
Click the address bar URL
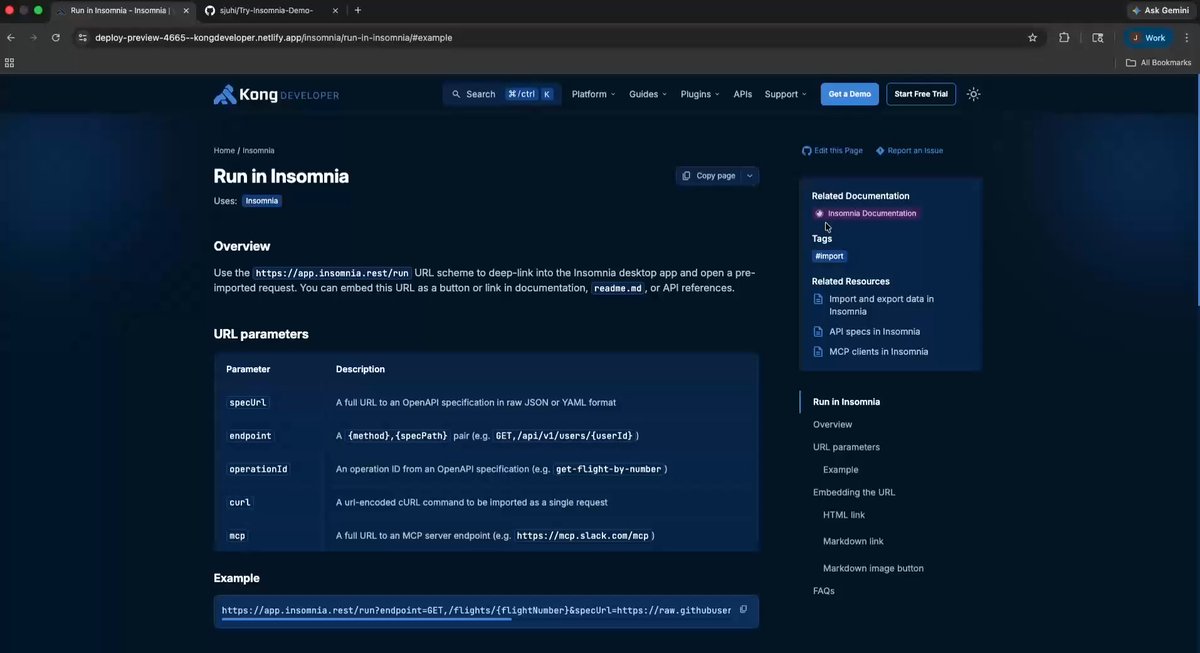pos(274,38)
